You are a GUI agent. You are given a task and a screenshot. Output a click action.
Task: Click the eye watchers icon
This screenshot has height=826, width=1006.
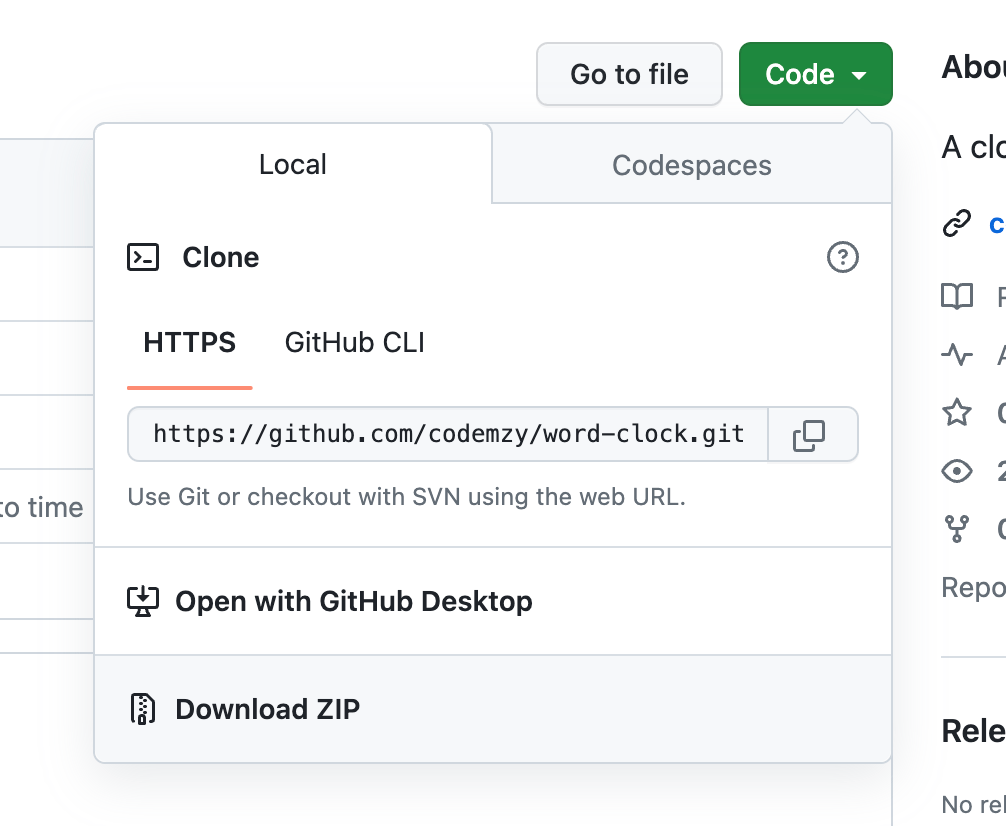957,471
